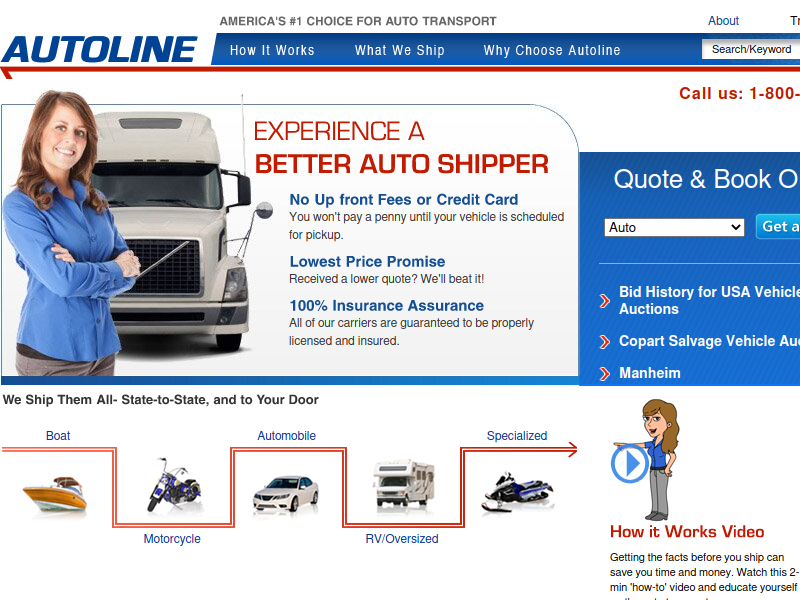This screenshot has height=600, width=800.
Task: Click the Autoline logo
Action: point(100,50)
